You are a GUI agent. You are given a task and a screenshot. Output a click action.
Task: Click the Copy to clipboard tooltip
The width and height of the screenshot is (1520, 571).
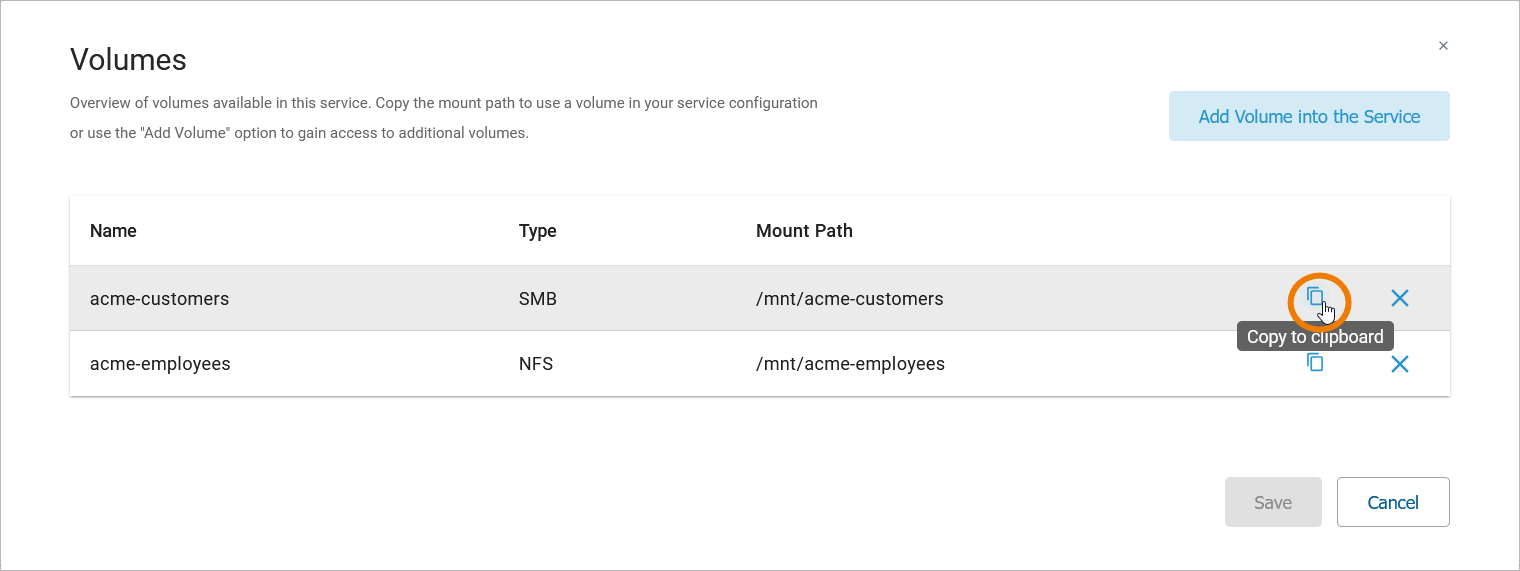click(x=1315, y=337)
